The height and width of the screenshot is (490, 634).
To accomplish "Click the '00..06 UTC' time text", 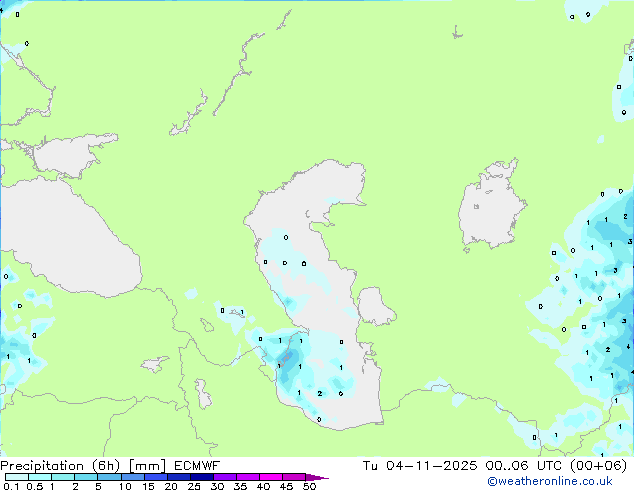I will tap(526, 466).
